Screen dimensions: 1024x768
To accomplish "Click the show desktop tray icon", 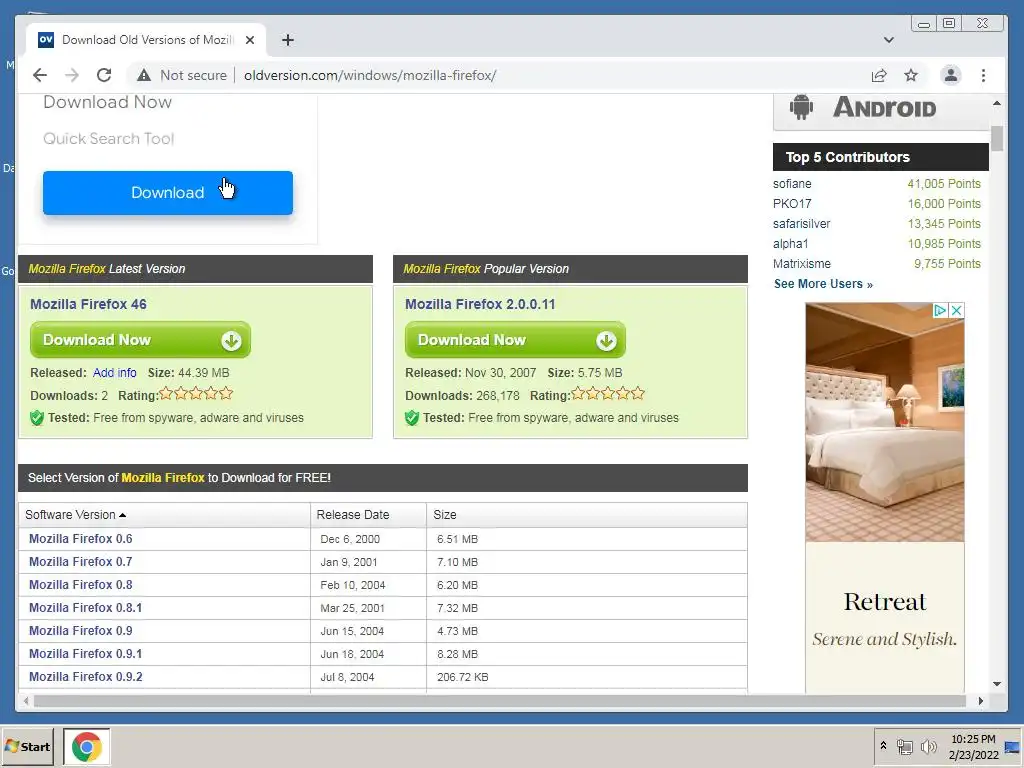I will (x=1013, y=746).
